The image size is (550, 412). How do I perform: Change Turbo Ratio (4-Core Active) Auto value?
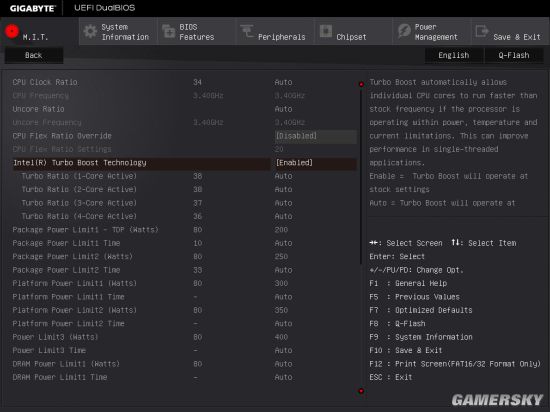coord(283,216)
